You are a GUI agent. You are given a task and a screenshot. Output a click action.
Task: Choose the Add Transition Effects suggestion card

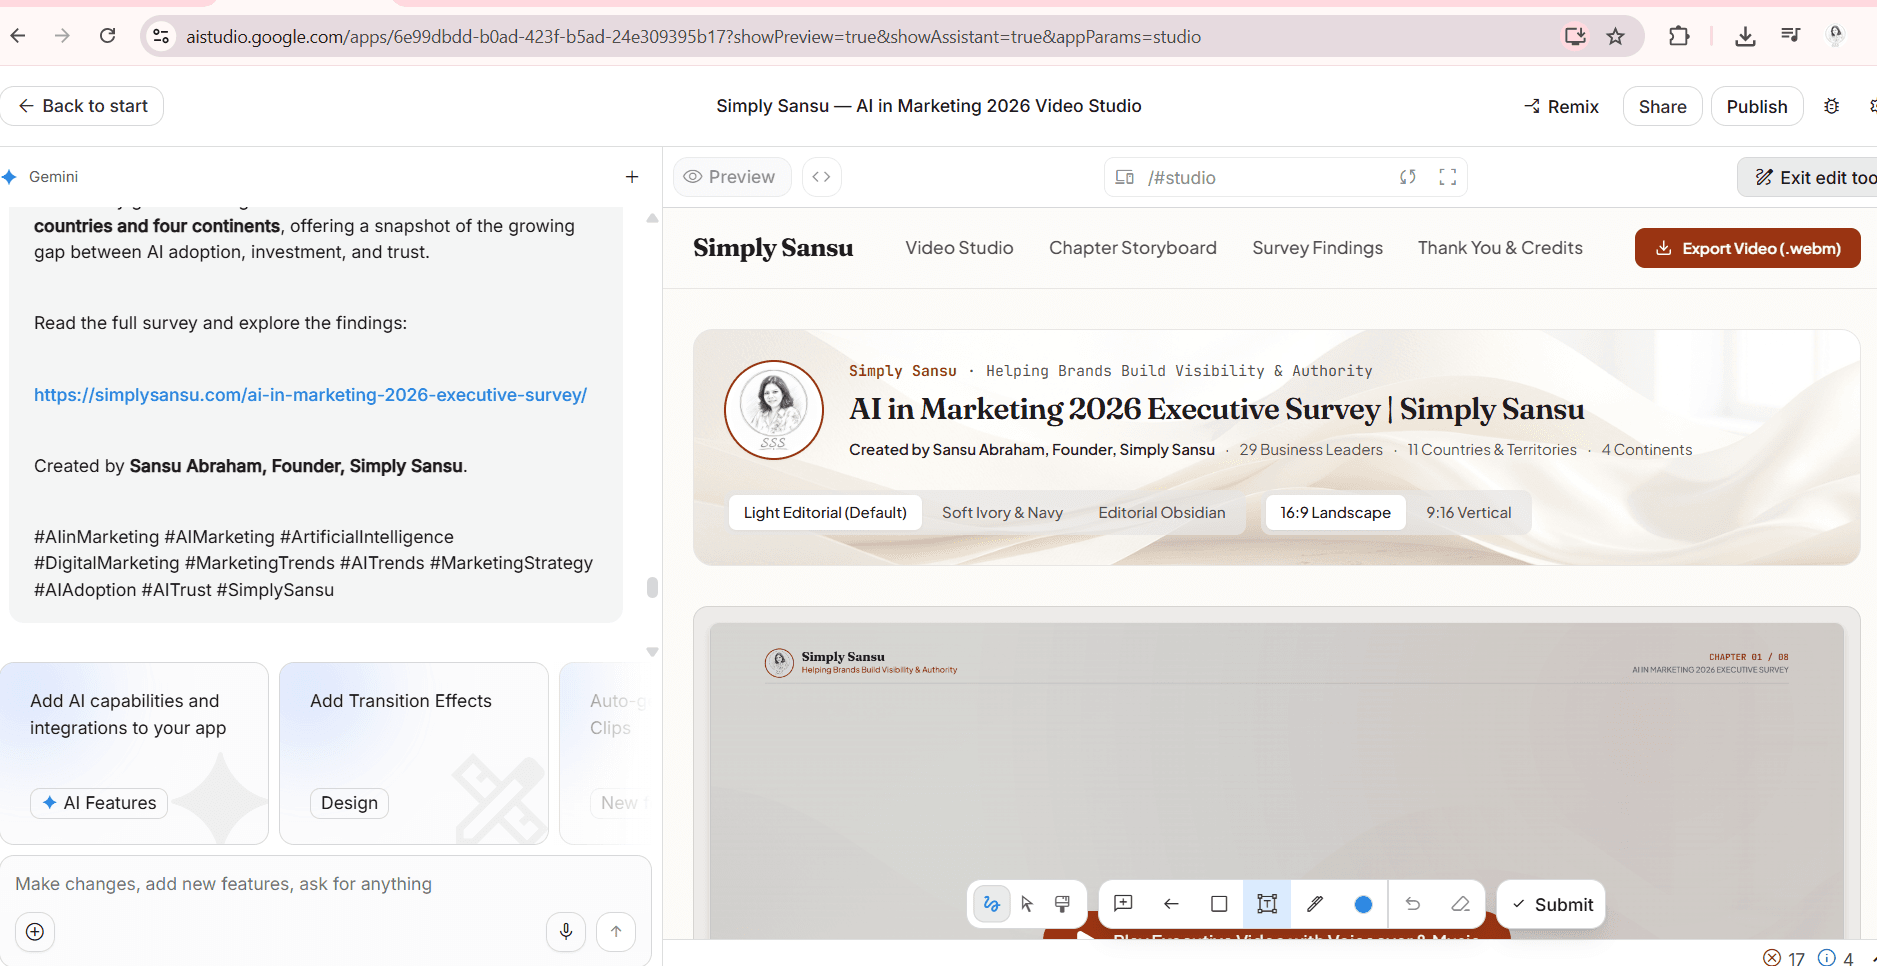click(x=414, y=753)
